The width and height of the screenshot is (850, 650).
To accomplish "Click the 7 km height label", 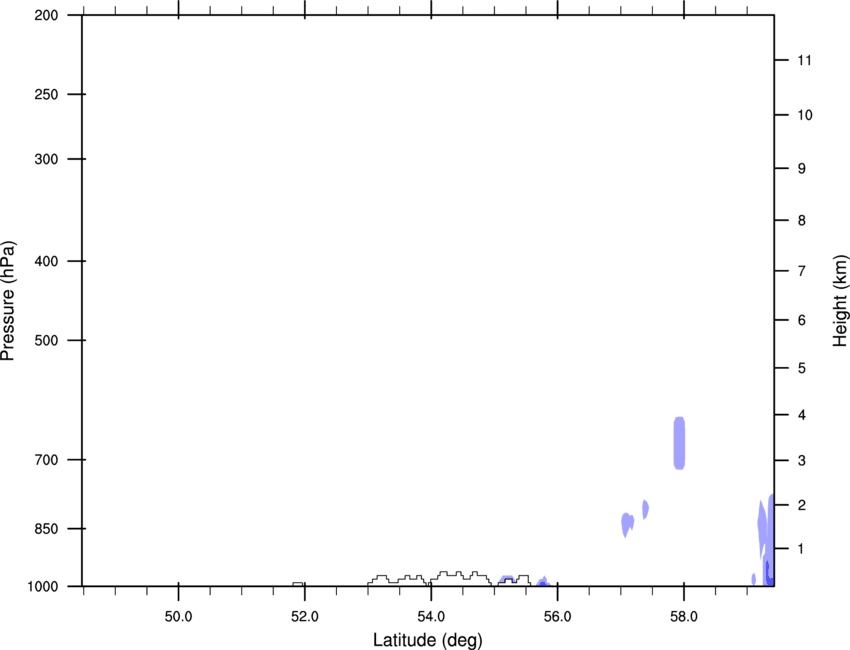I will pyautogui.click(x=801, y=271).
